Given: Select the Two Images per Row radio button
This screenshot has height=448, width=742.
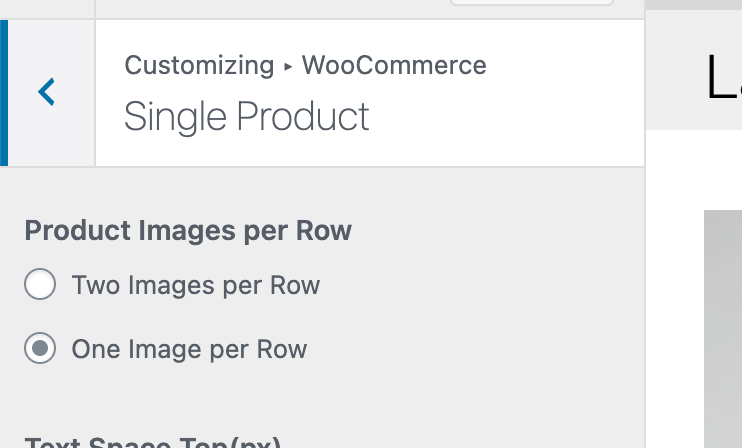Looking at the screenshot, I should [x=40, y=286].
